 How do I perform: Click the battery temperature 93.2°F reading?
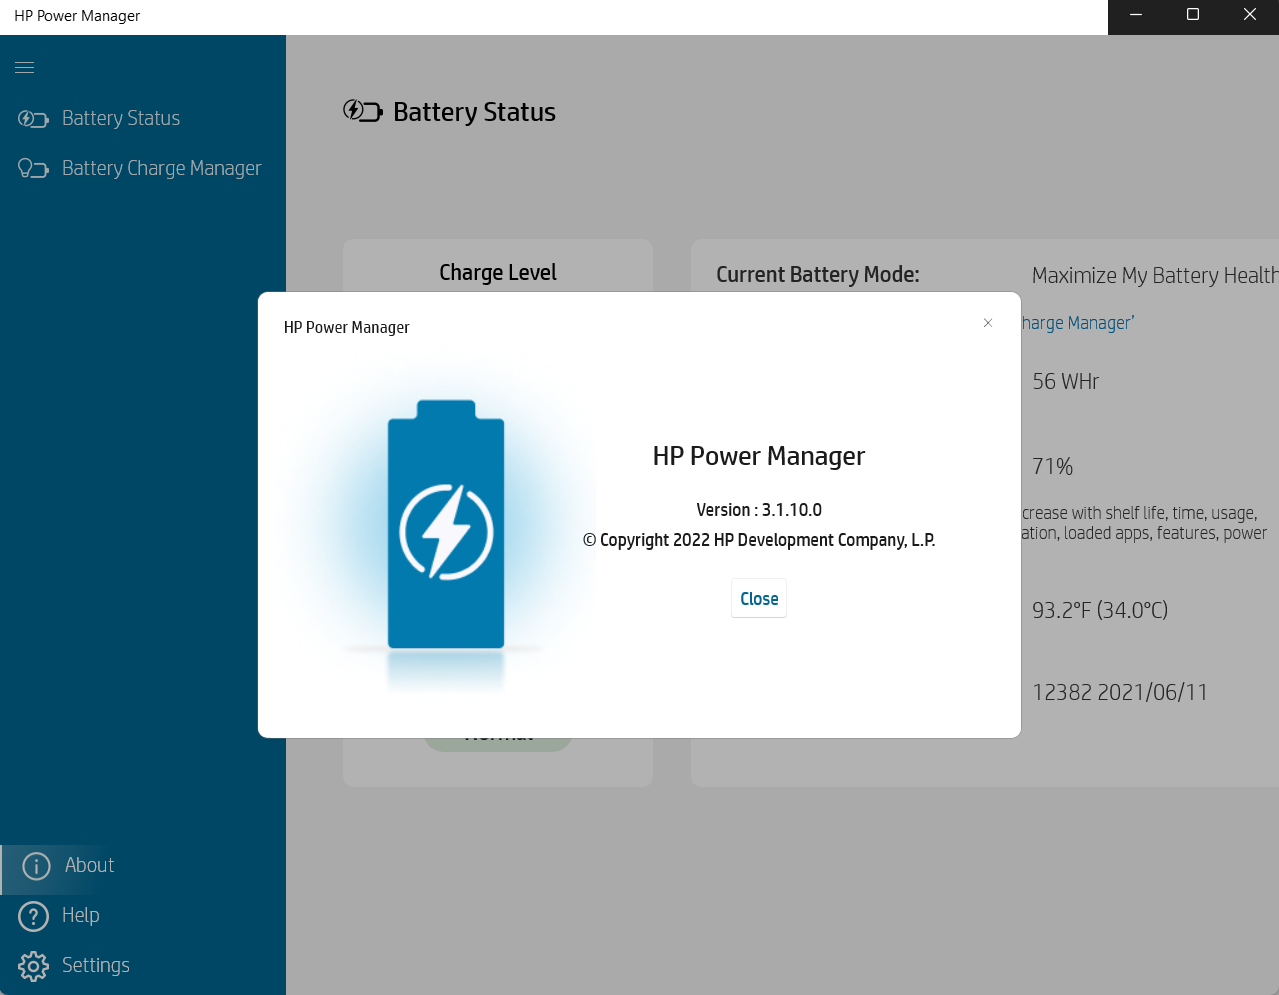1100,609
